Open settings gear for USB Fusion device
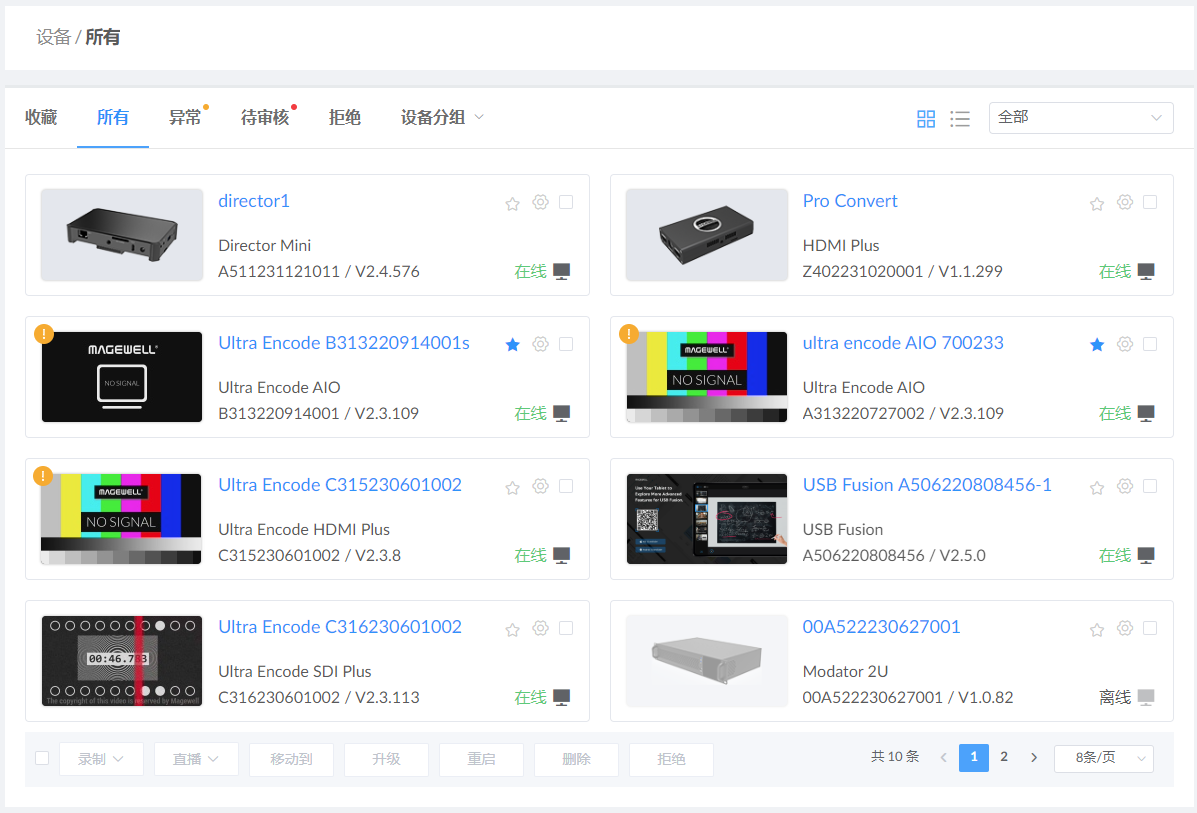 [1125, 486]
